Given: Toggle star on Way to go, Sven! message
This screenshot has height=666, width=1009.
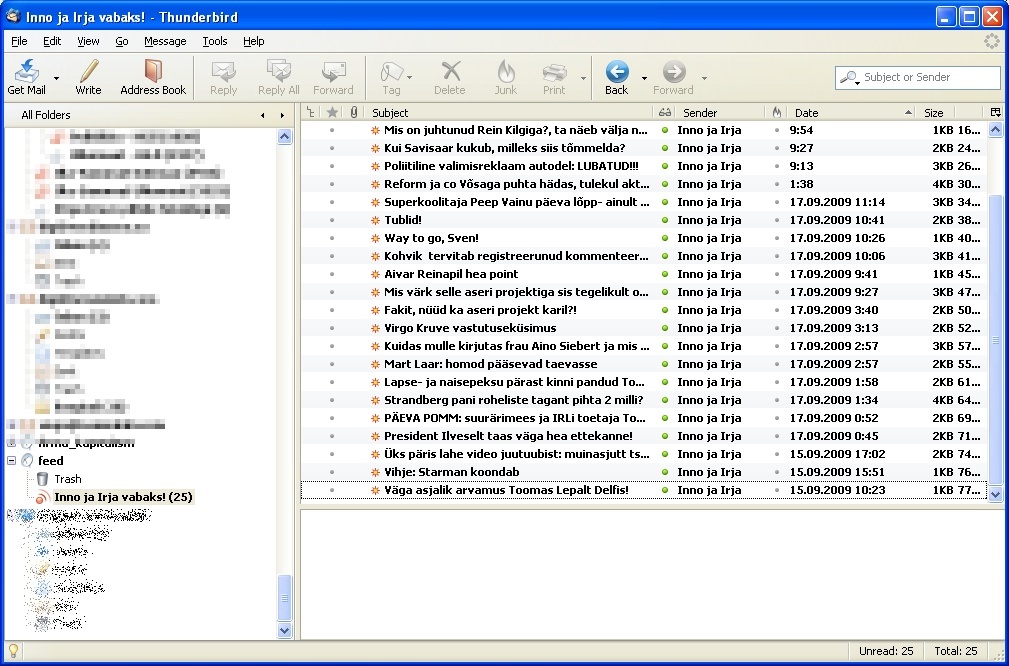Looking at the screenshot, I should click(x=332, y=238).
